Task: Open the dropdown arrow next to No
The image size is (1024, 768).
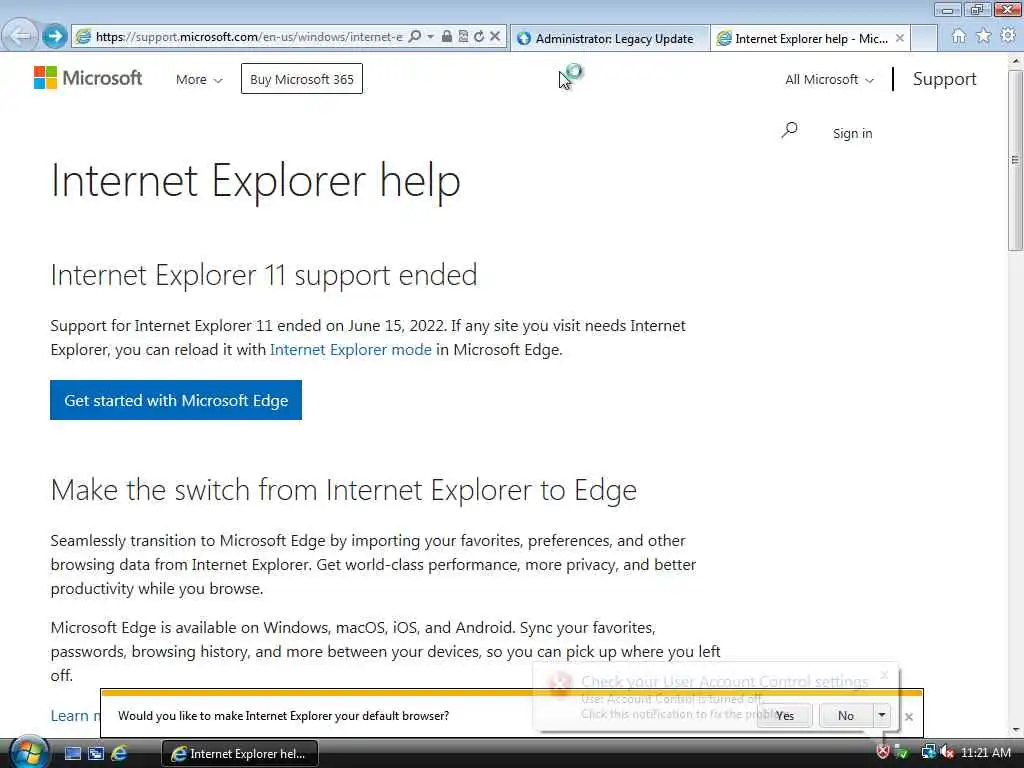Action: click(882, 716)
